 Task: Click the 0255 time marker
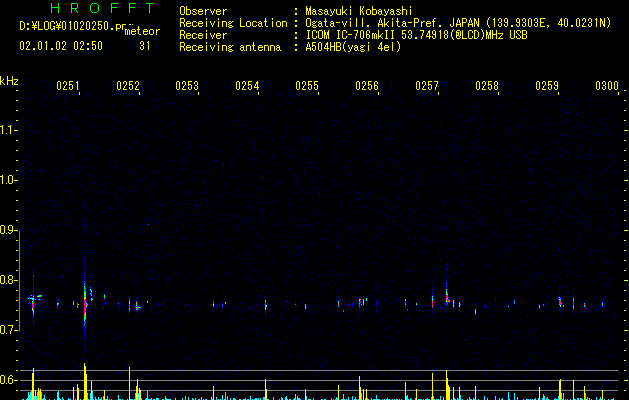click(x=307, y=85)
